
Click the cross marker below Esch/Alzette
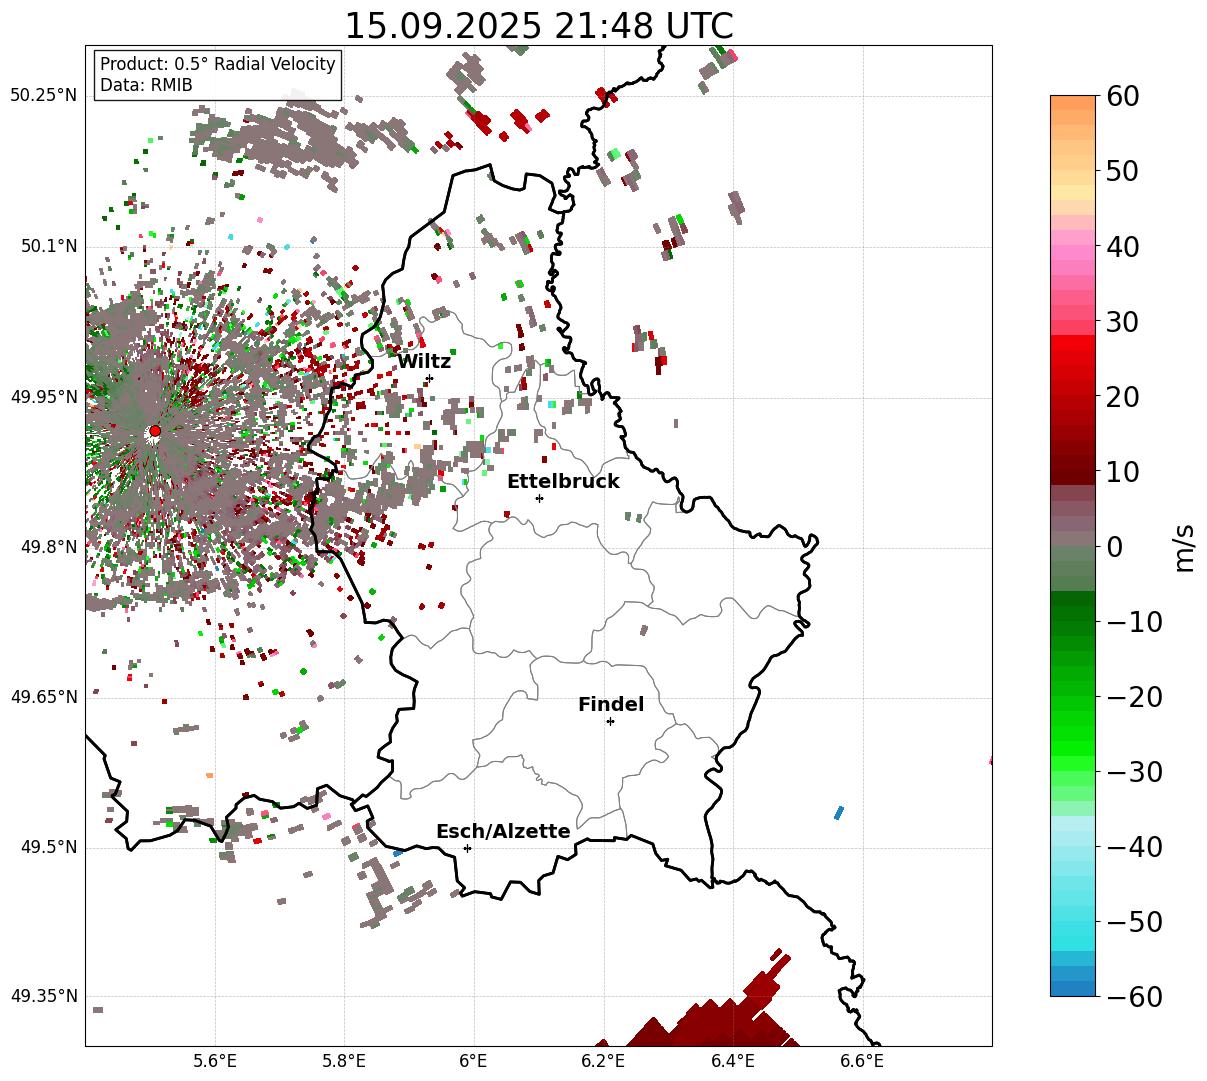tap(467, 848)
